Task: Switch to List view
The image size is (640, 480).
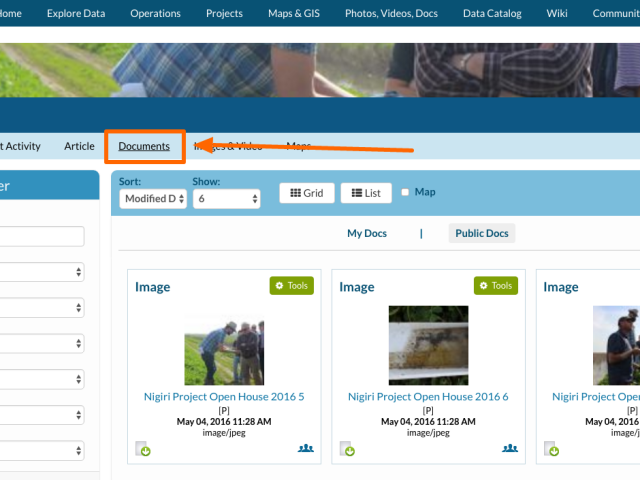Action: pos(366,193)
